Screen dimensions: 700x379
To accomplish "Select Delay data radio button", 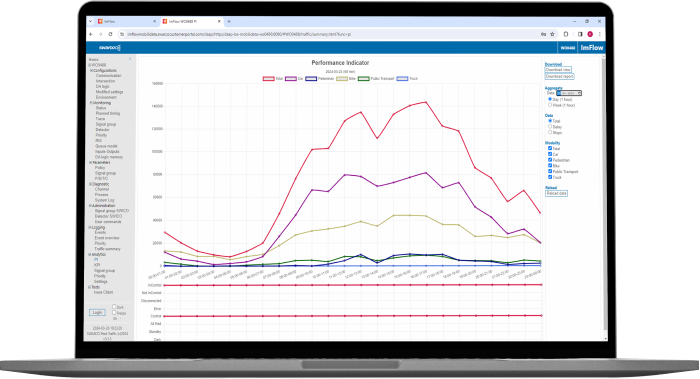I will (x=550, y=127).
